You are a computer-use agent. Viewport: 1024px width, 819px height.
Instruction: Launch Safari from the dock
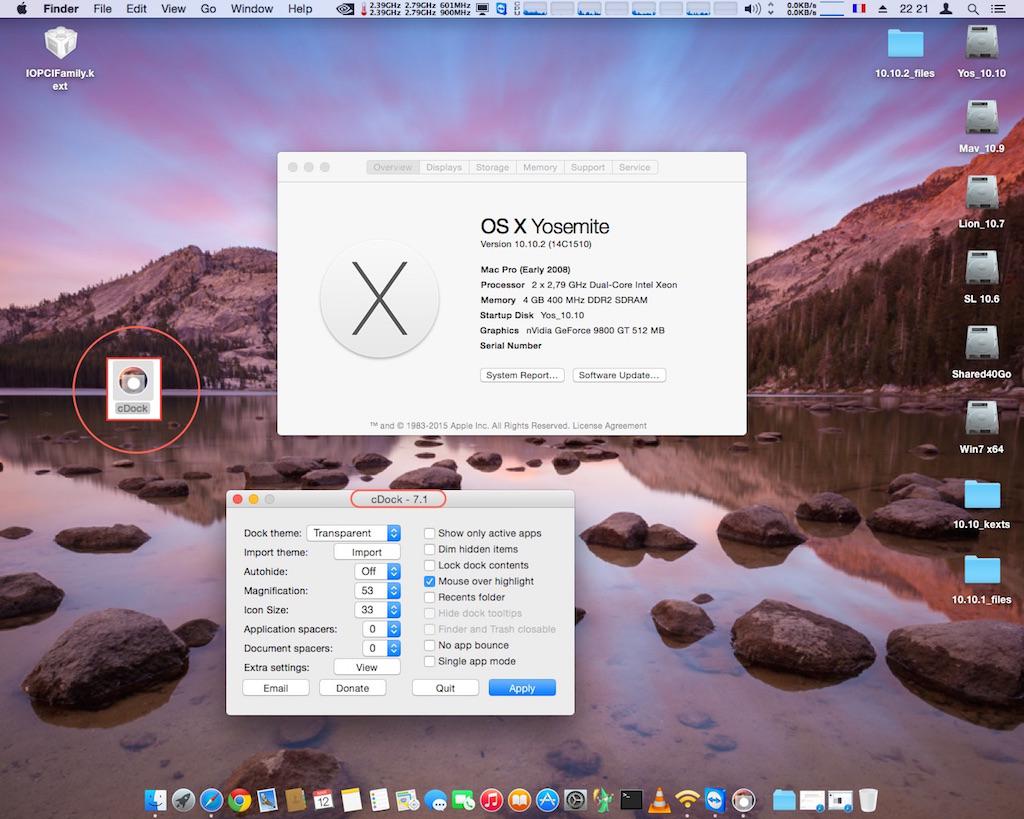tap(211, 800)
